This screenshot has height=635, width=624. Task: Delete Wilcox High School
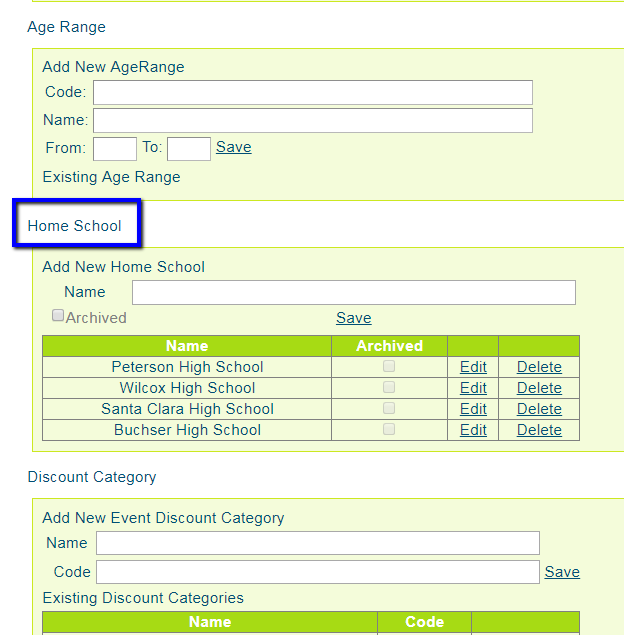pos(539,388)
